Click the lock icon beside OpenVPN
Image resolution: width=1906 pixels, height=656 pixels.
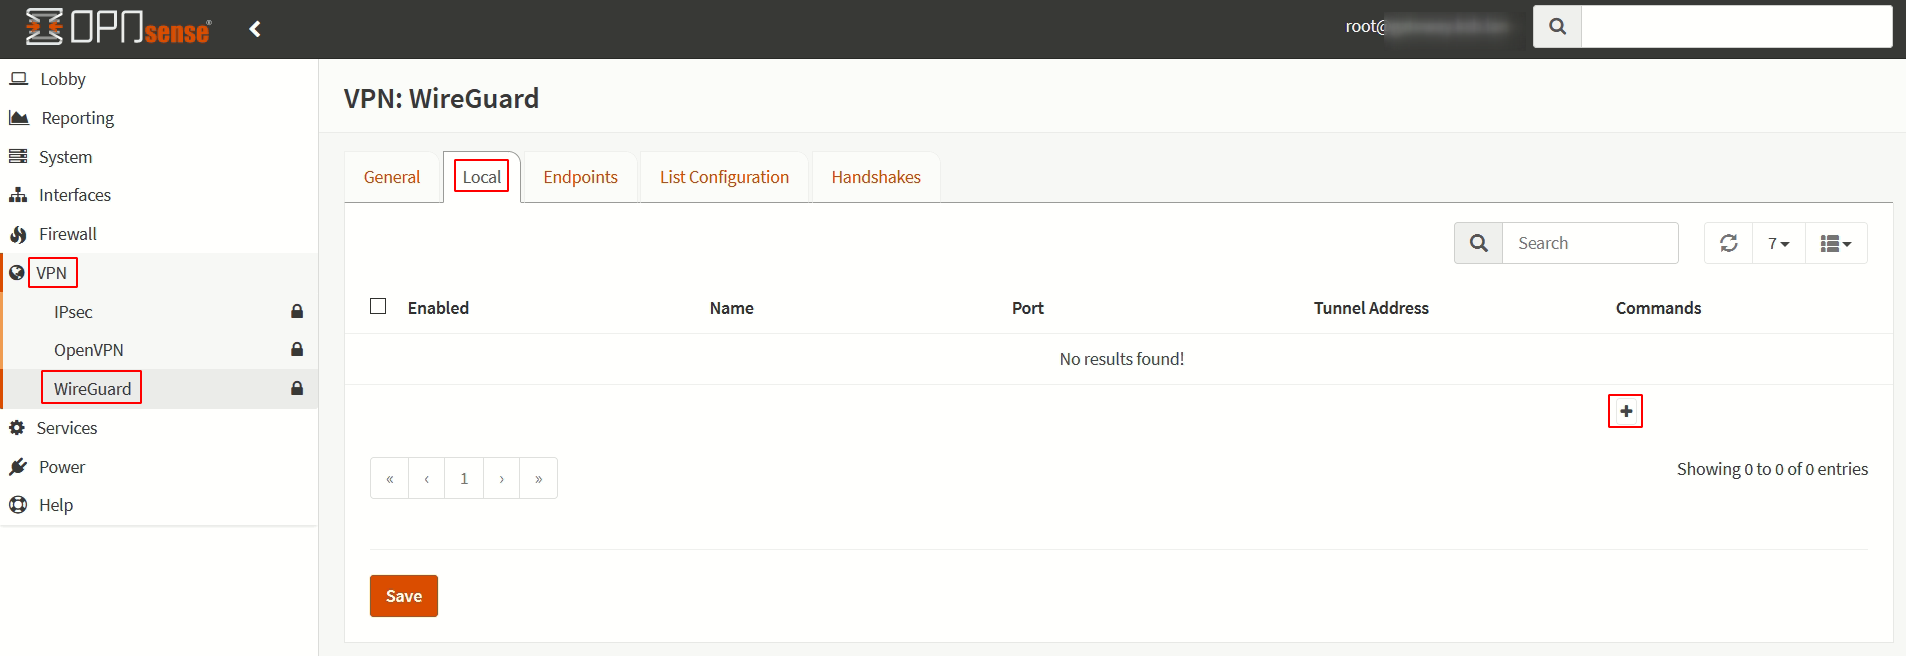point(297,349)
